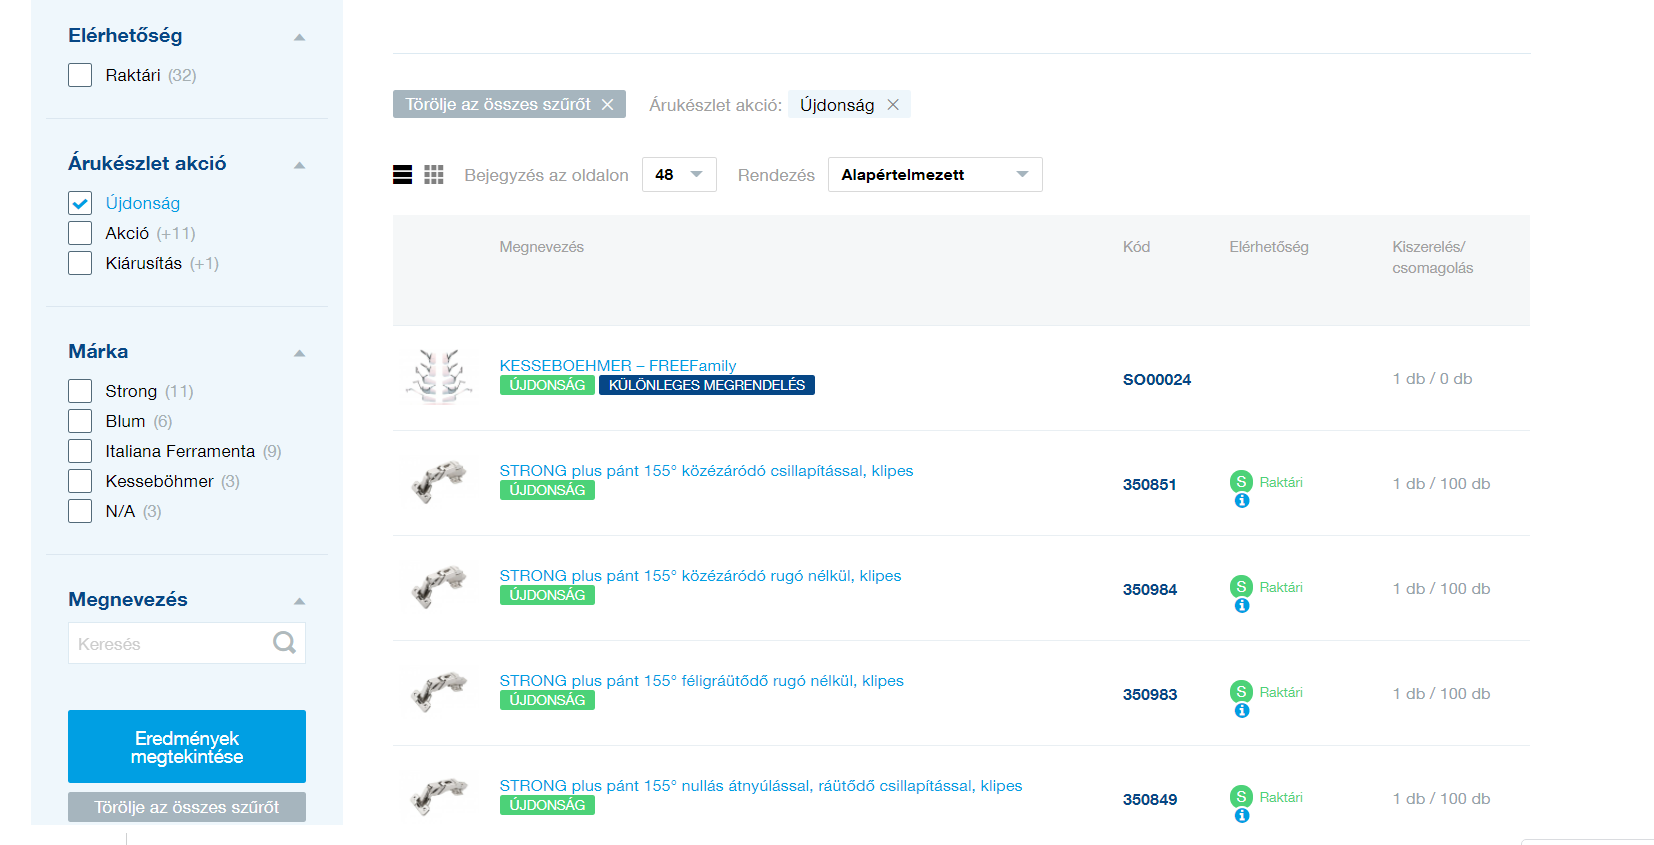This screenshot has height=845, width=1654.
Task: Check the Blum brand filter
Action: click(80, 421)
